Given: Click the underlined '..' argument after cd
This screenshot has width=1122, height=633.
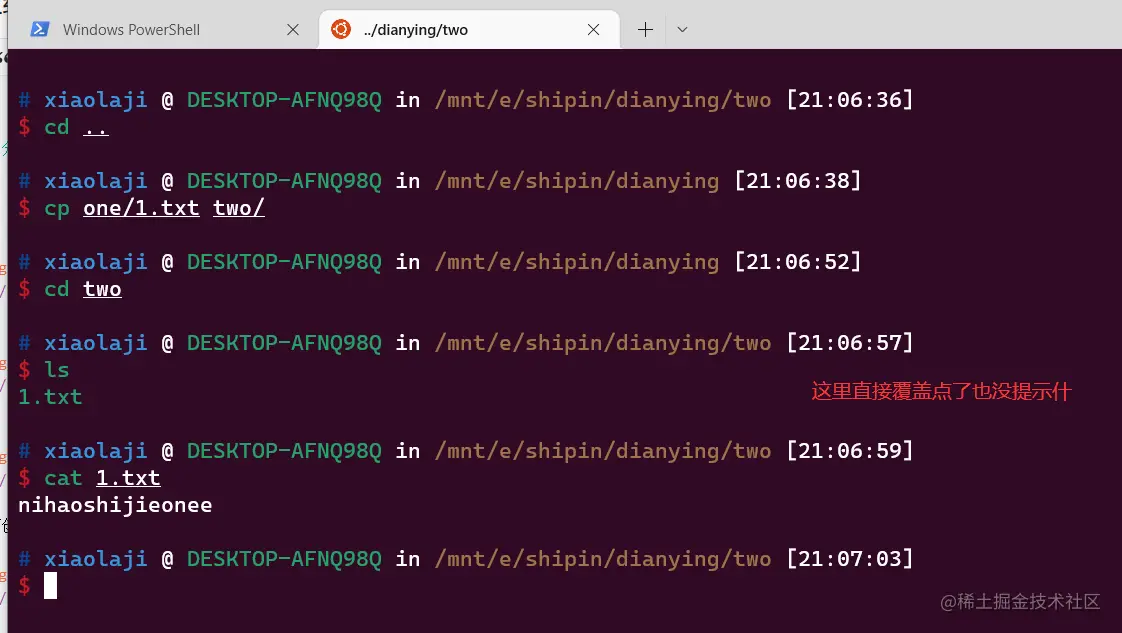Looking at the screenshot, I should pyautogui.click(x=96, y=128).
